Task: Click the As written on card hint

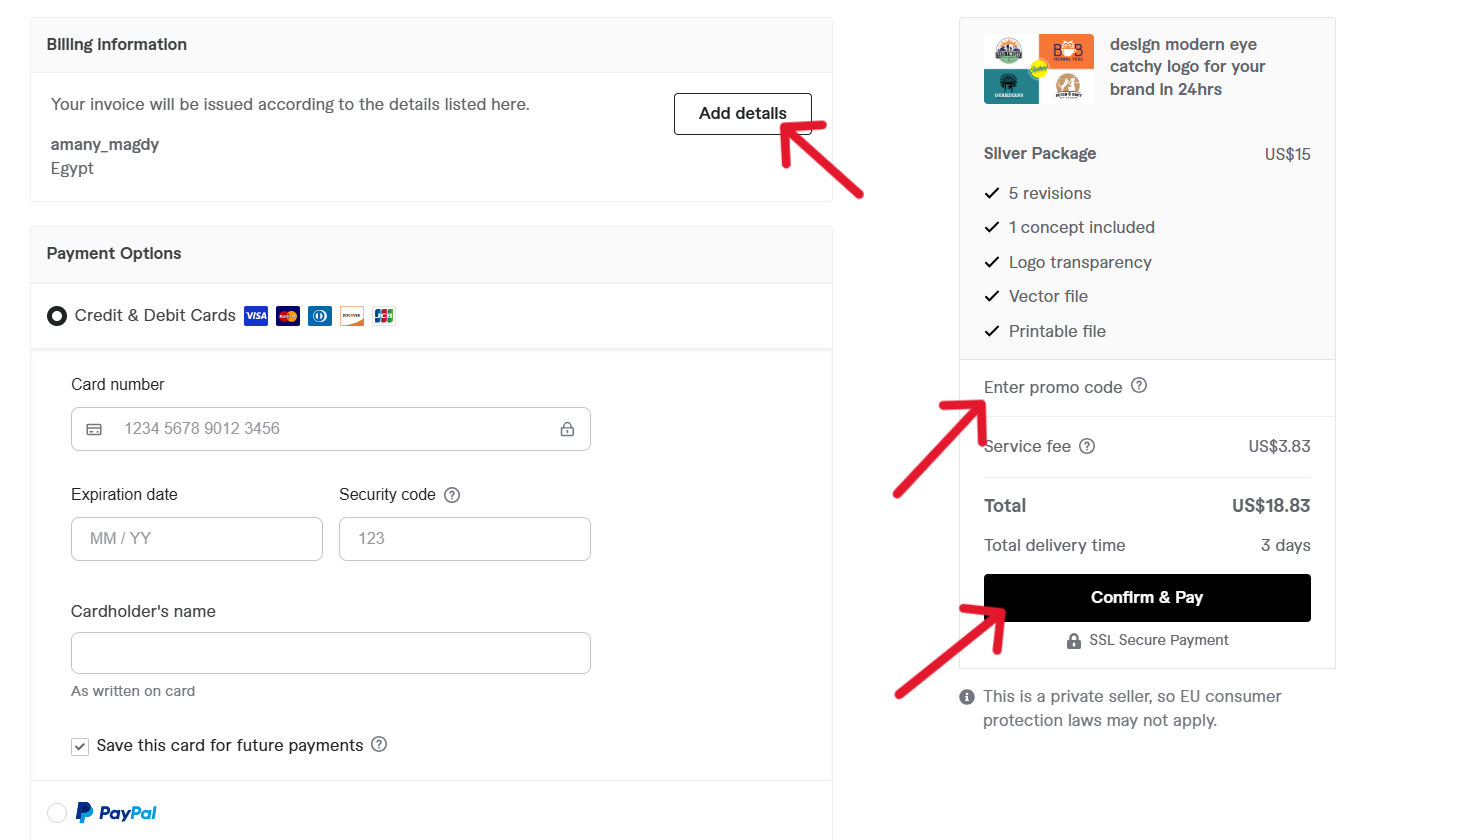Action: click(x=133, y=691)
